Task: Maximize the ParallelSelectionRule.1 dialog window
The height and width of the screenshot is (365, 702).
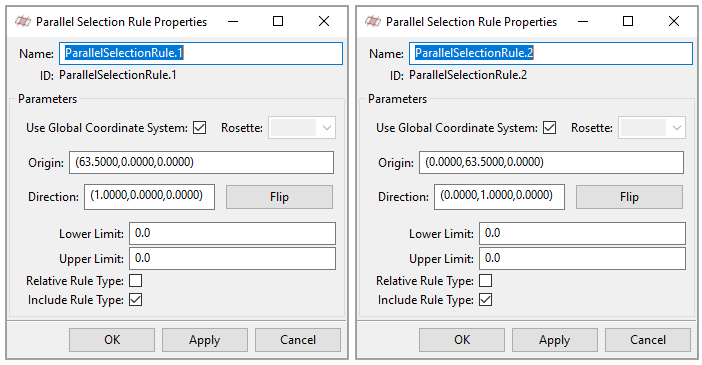Action: pos(278,21)
